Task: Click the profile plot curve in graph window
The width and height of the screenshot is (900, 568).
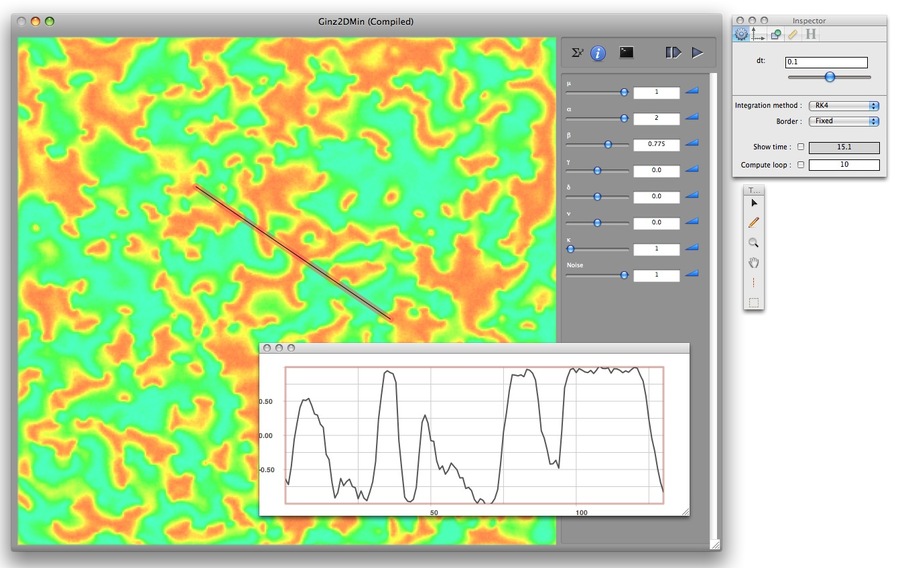Action: tap(474, 436)
